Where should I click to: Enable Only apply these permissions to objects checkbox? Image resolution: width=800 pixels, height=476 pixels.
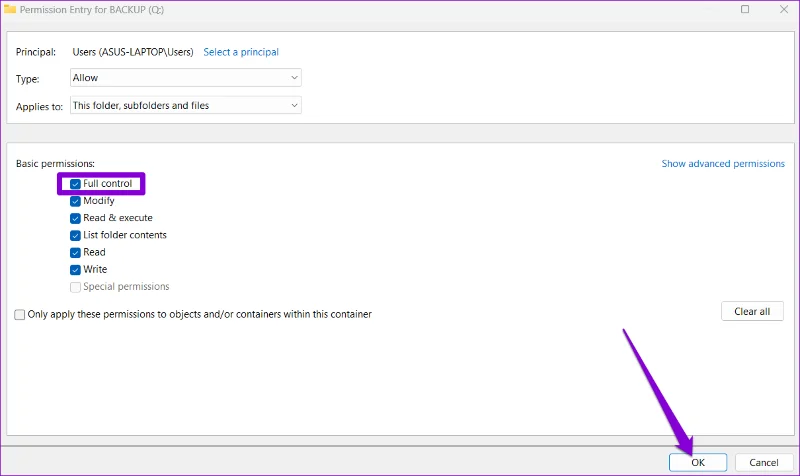(19, 315)
